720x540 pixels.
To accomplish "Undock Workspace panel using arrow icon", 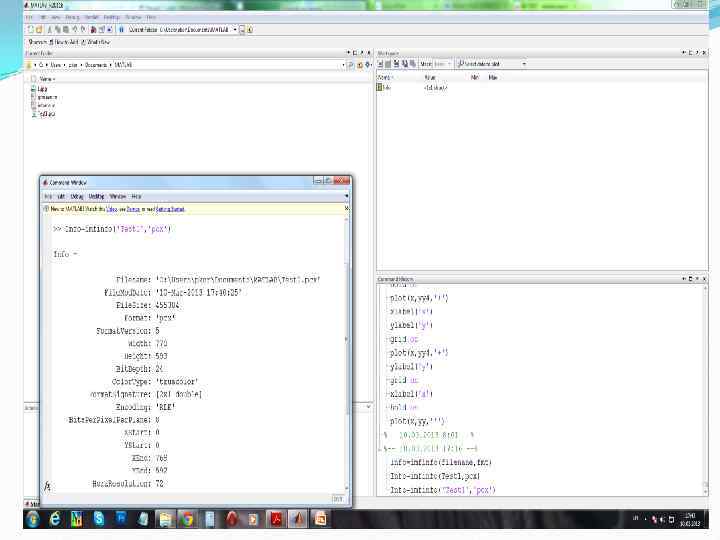I will [x=697, y=53].
